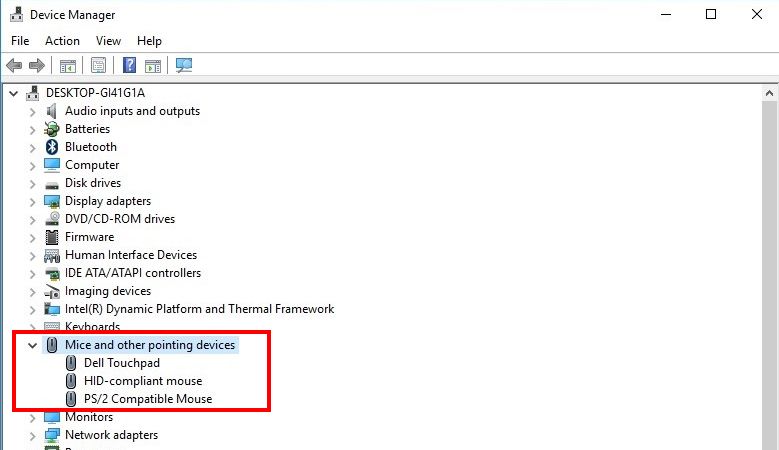This screenshot has height=450, width=779.
Task: Collapse Mice and other pointing devices
Action: coord(32,345)
